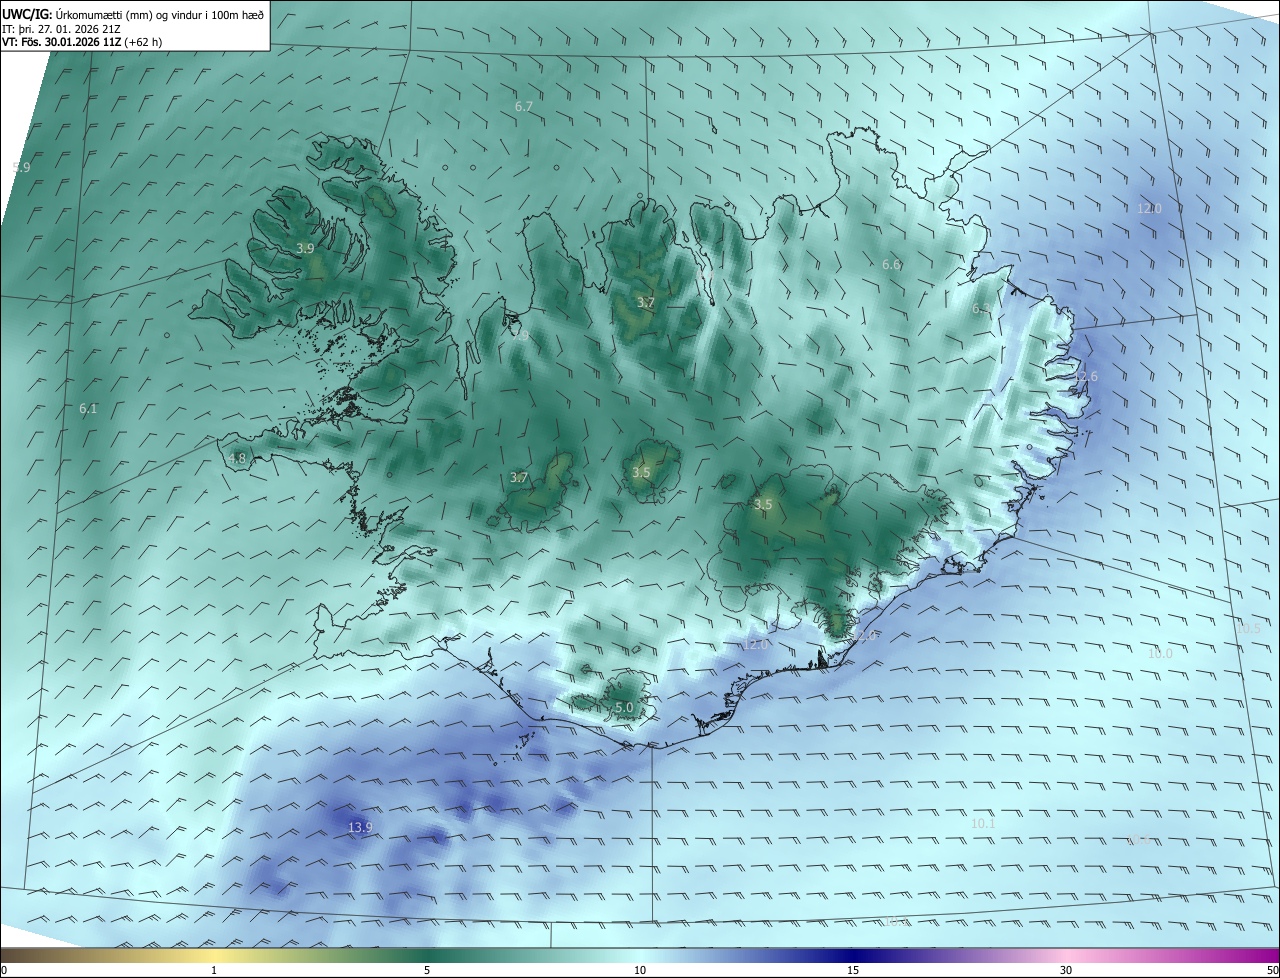Click the "50" tick on color scale
The width and height of the screenshot is (1280, 978).
1272,970
